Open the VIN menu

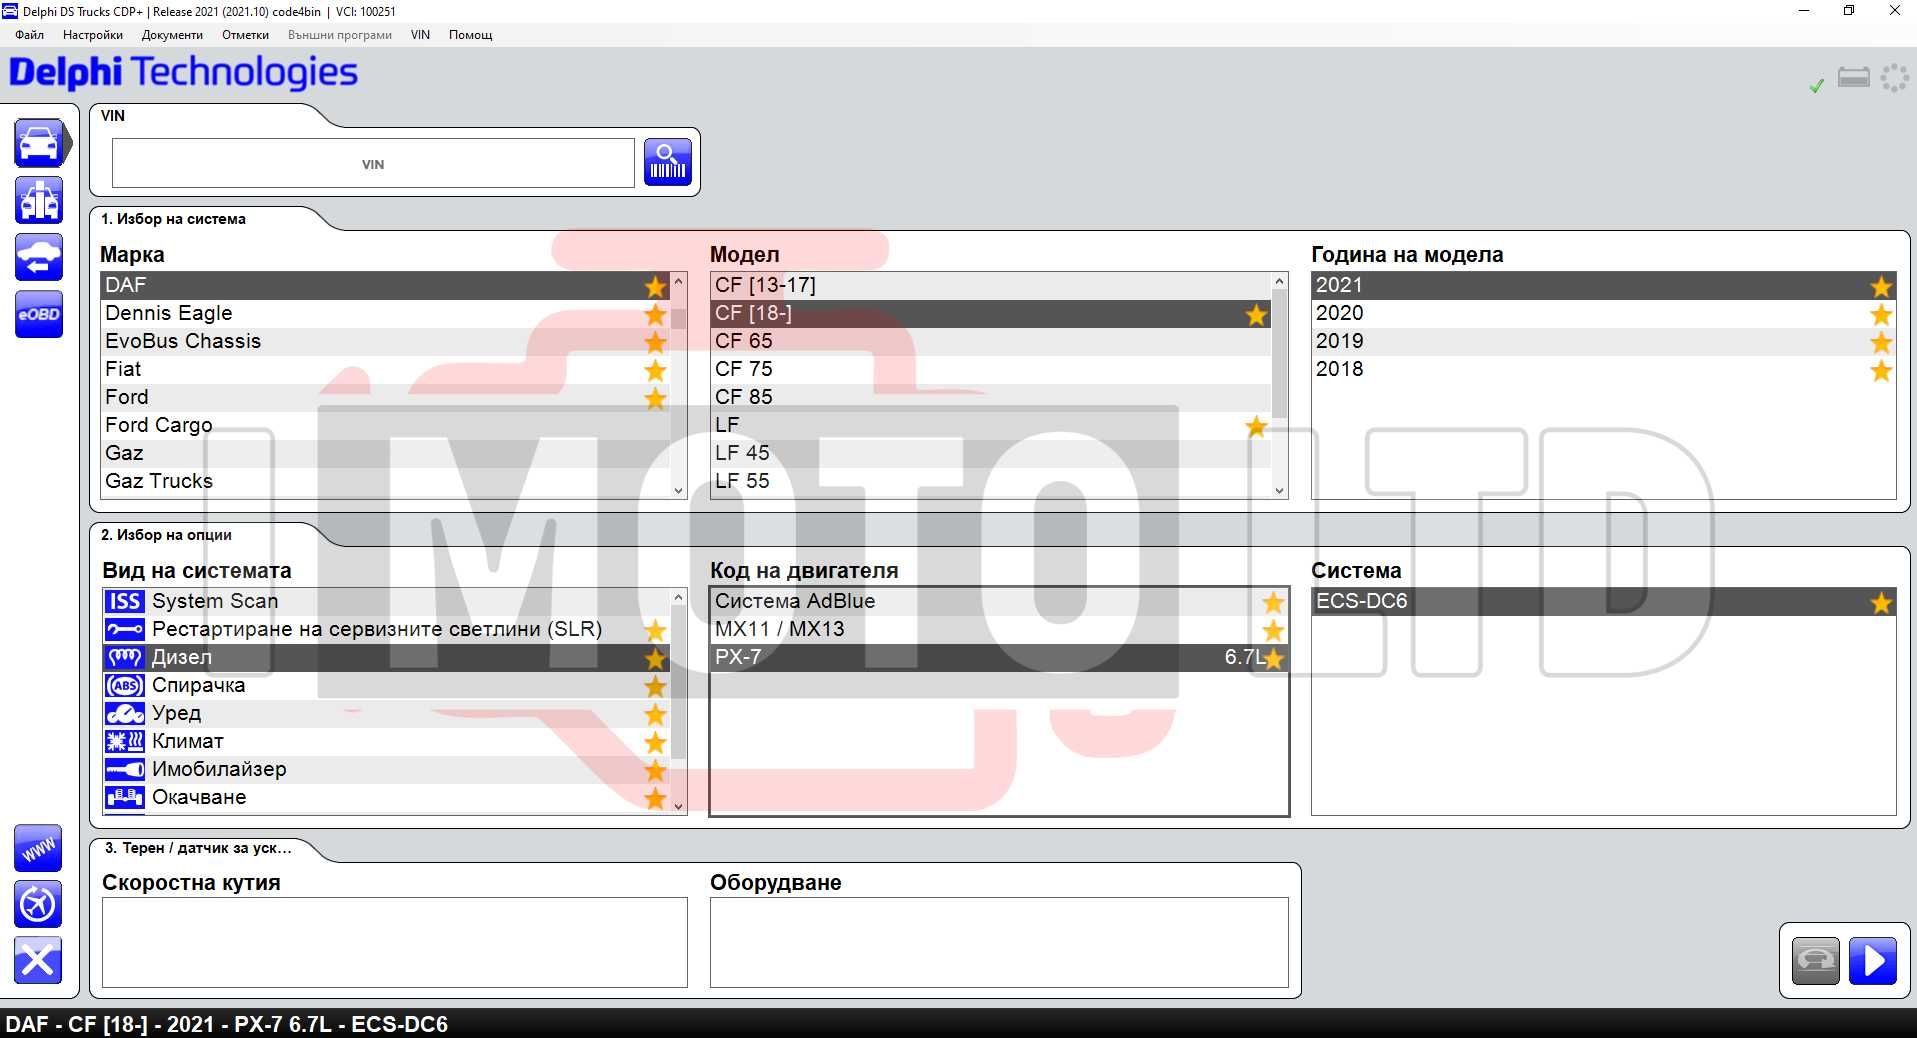[x=420, y=34]
